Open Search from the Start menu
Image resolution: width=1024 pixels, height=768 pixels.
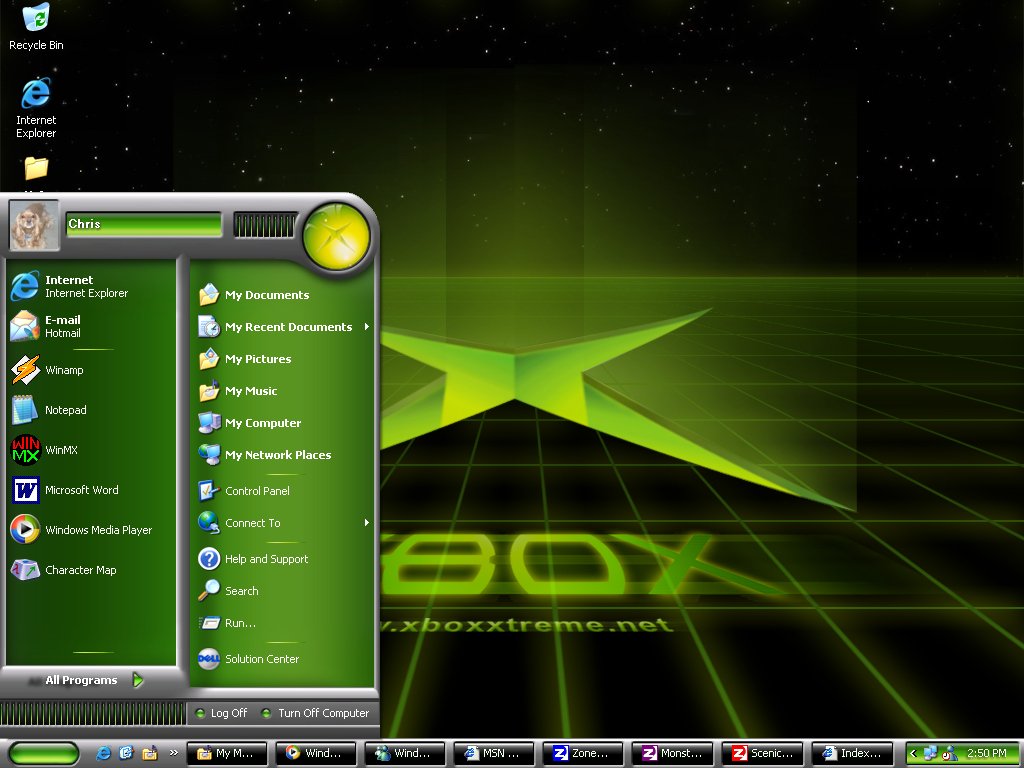[283, 590]
